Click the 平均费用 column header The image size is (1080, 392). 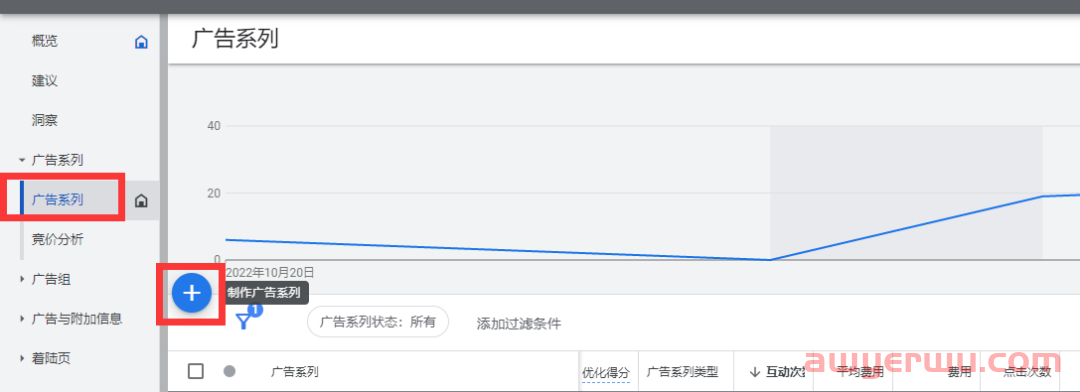861,372
